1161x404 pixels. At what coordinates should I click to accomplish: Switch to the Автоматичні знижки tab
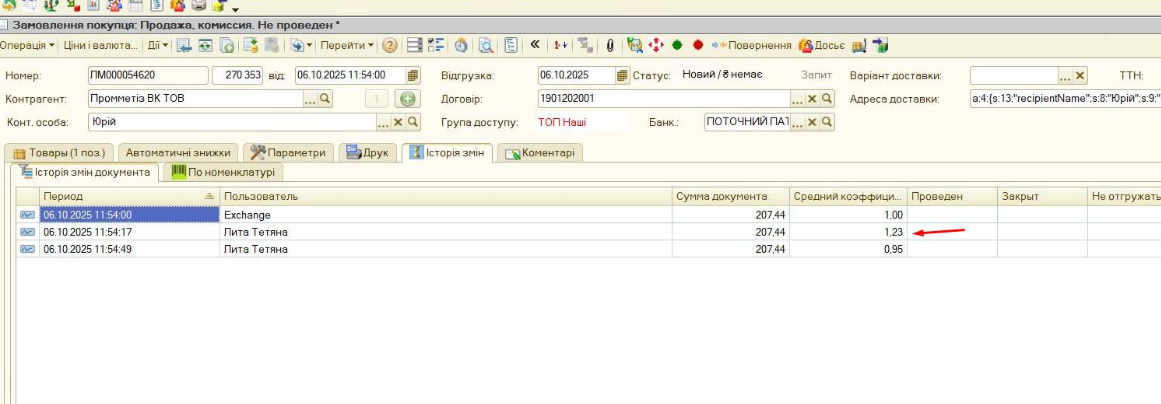click(x=178, y=153)
